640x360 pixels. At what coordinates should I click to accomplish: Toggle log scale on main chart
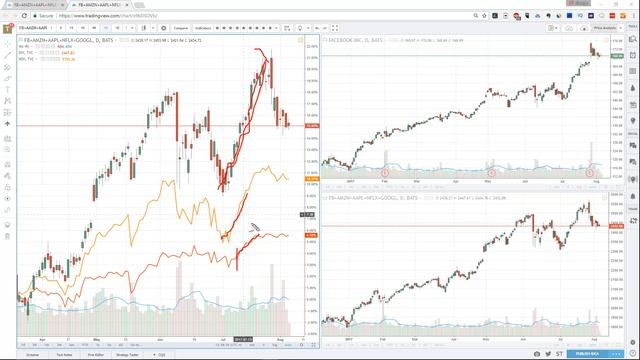coord(275,345)
